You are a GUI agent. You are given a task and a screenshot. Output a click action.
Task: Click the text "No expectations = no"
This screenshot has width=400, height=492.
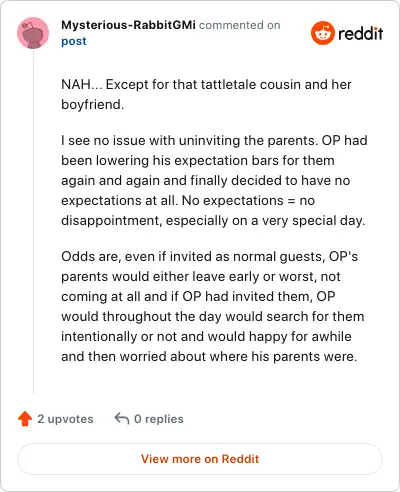[248, 200]
